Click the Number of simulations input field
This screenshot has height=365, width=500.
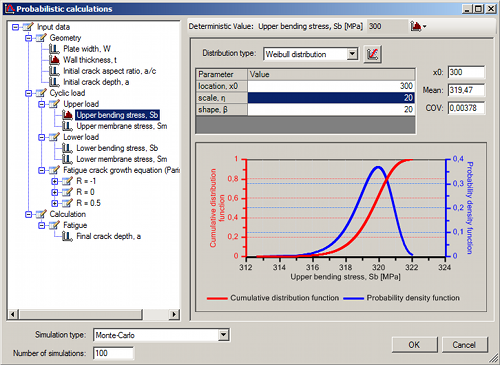pyautogui.click(x=114, y=353)
